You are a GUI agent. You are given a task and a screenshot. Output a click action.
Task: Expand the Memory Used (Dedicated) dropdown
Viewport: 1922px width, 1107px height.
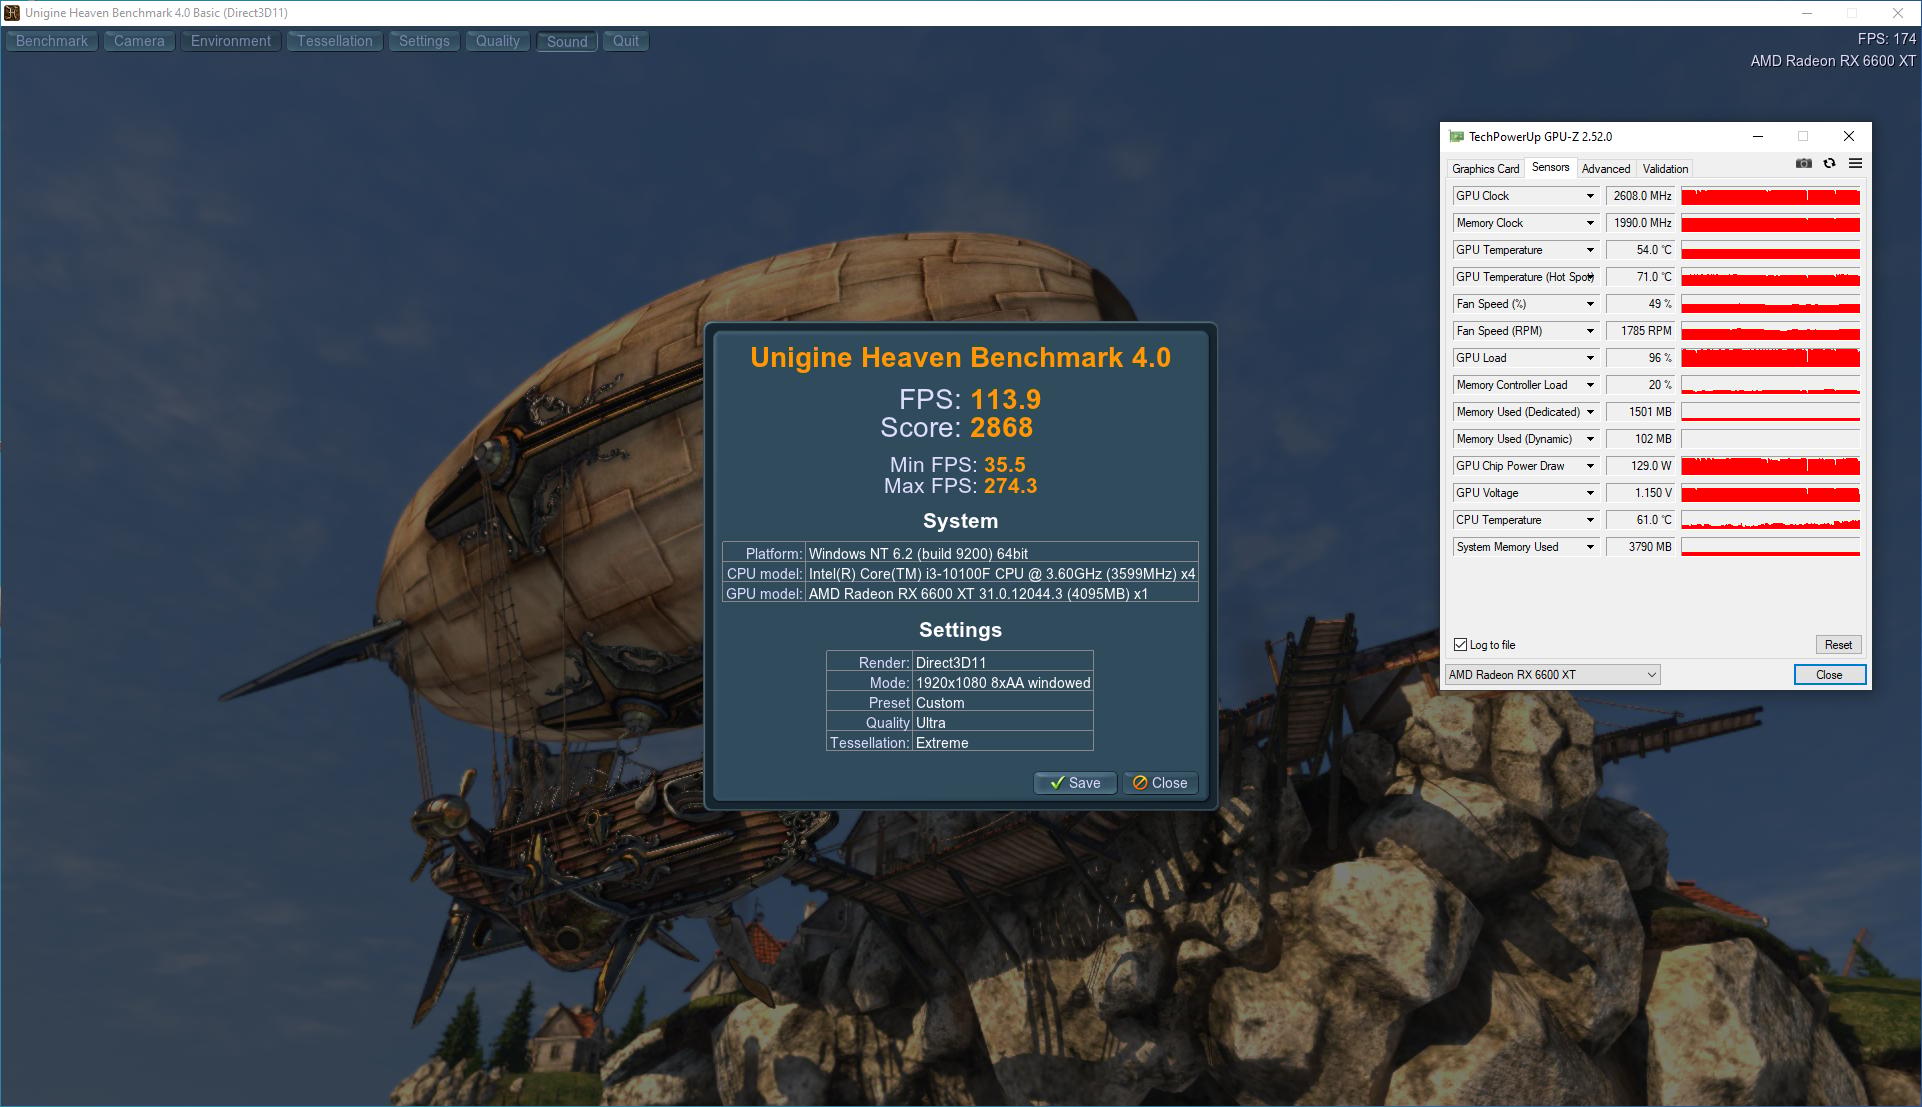[x=1590, y=412]
